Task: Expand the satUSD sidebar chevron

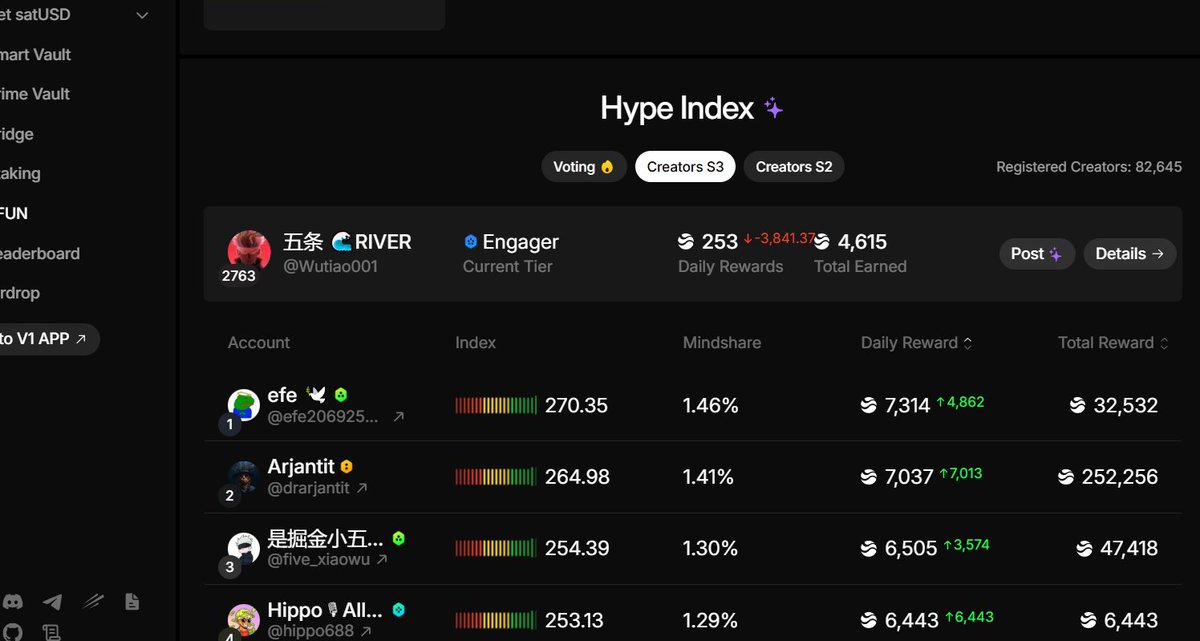Action: click(x=142, y=15)
